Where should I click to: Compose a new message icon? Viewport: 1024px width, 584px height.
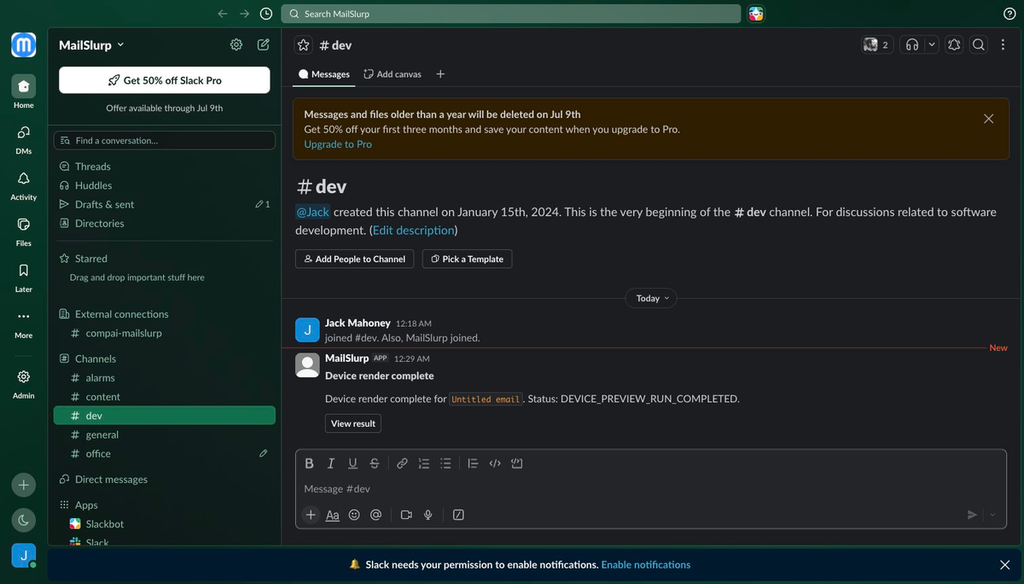263,44
